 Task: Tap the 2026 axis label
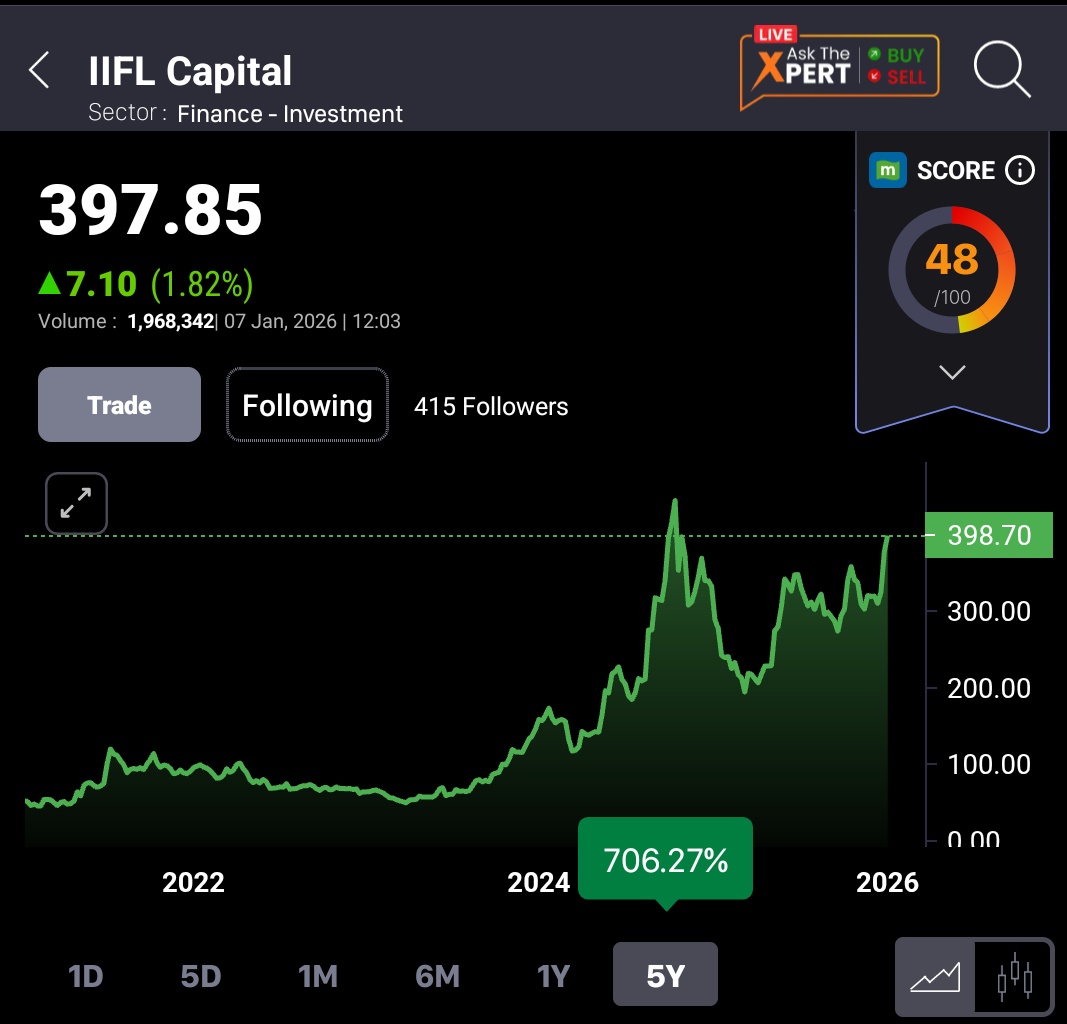887,882
